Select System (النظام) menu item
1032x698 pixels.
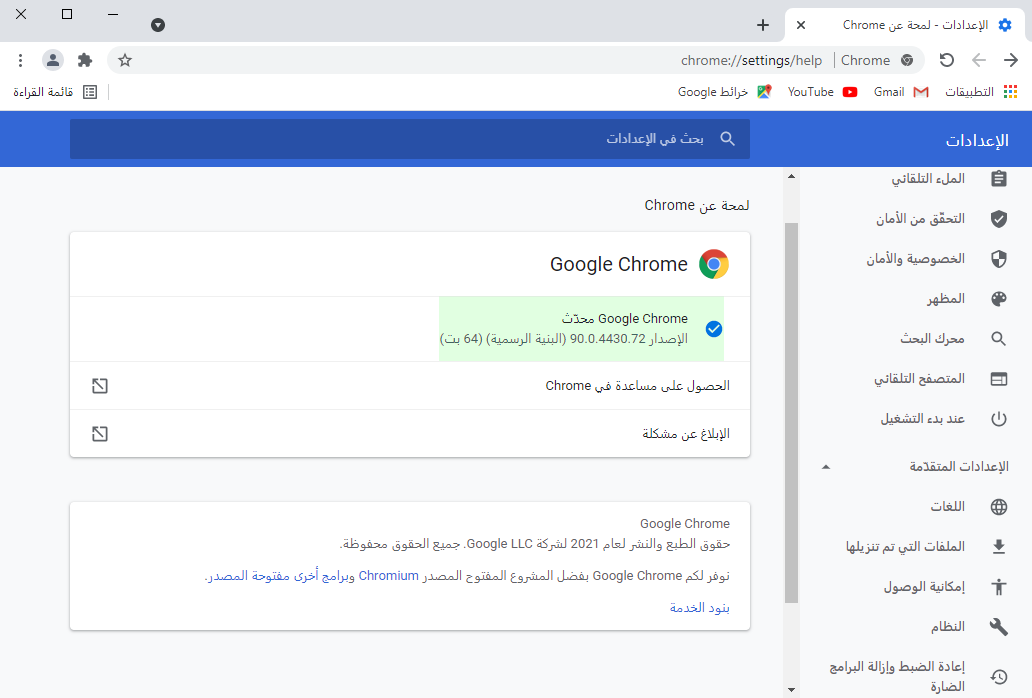tap(948, 627)
